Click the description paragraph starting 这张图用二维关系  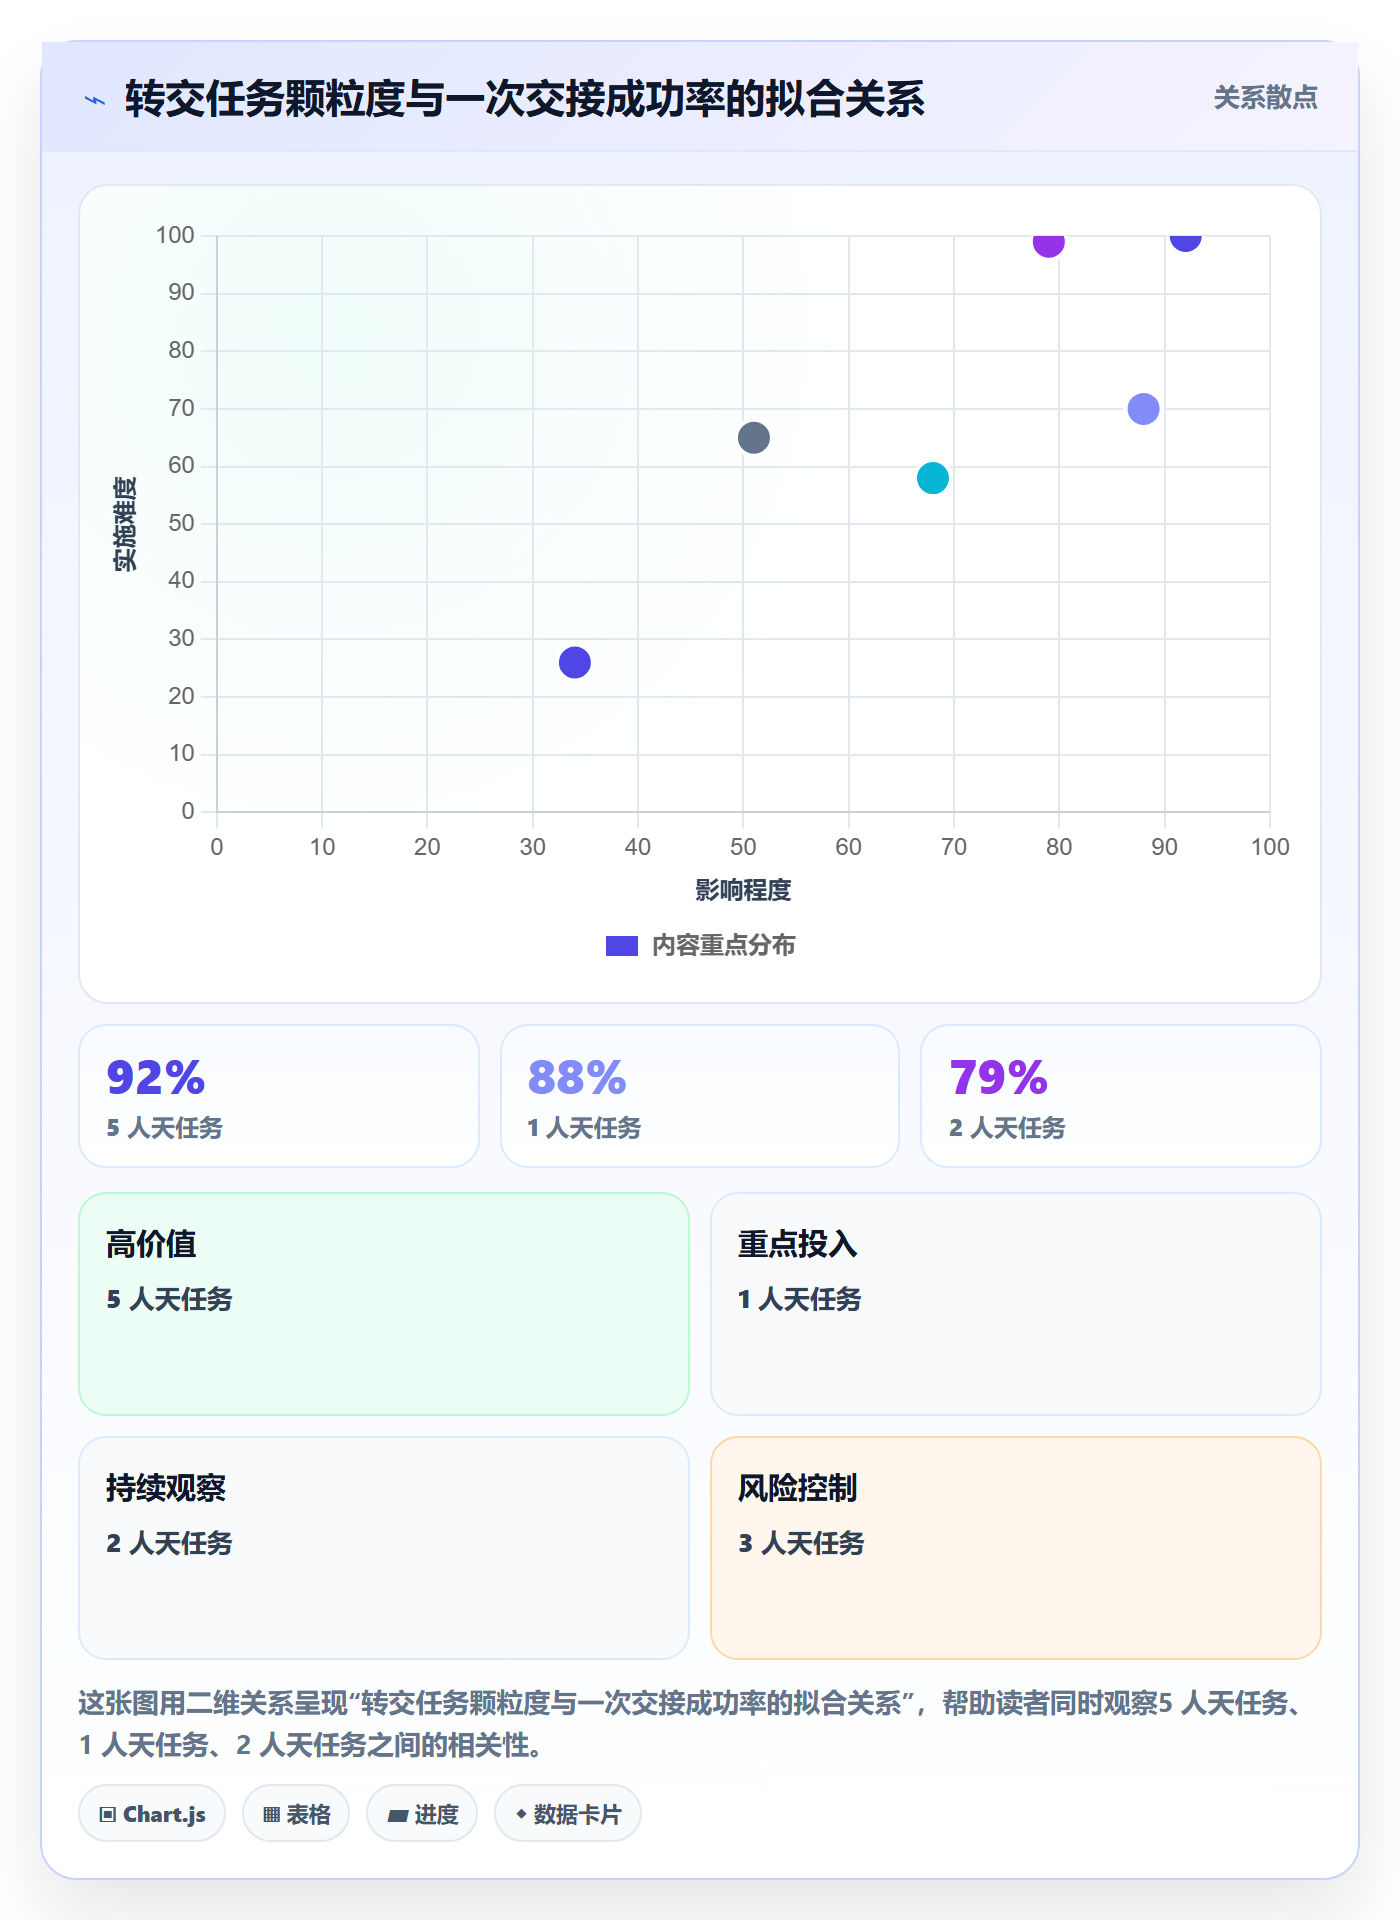[695, 1724]
